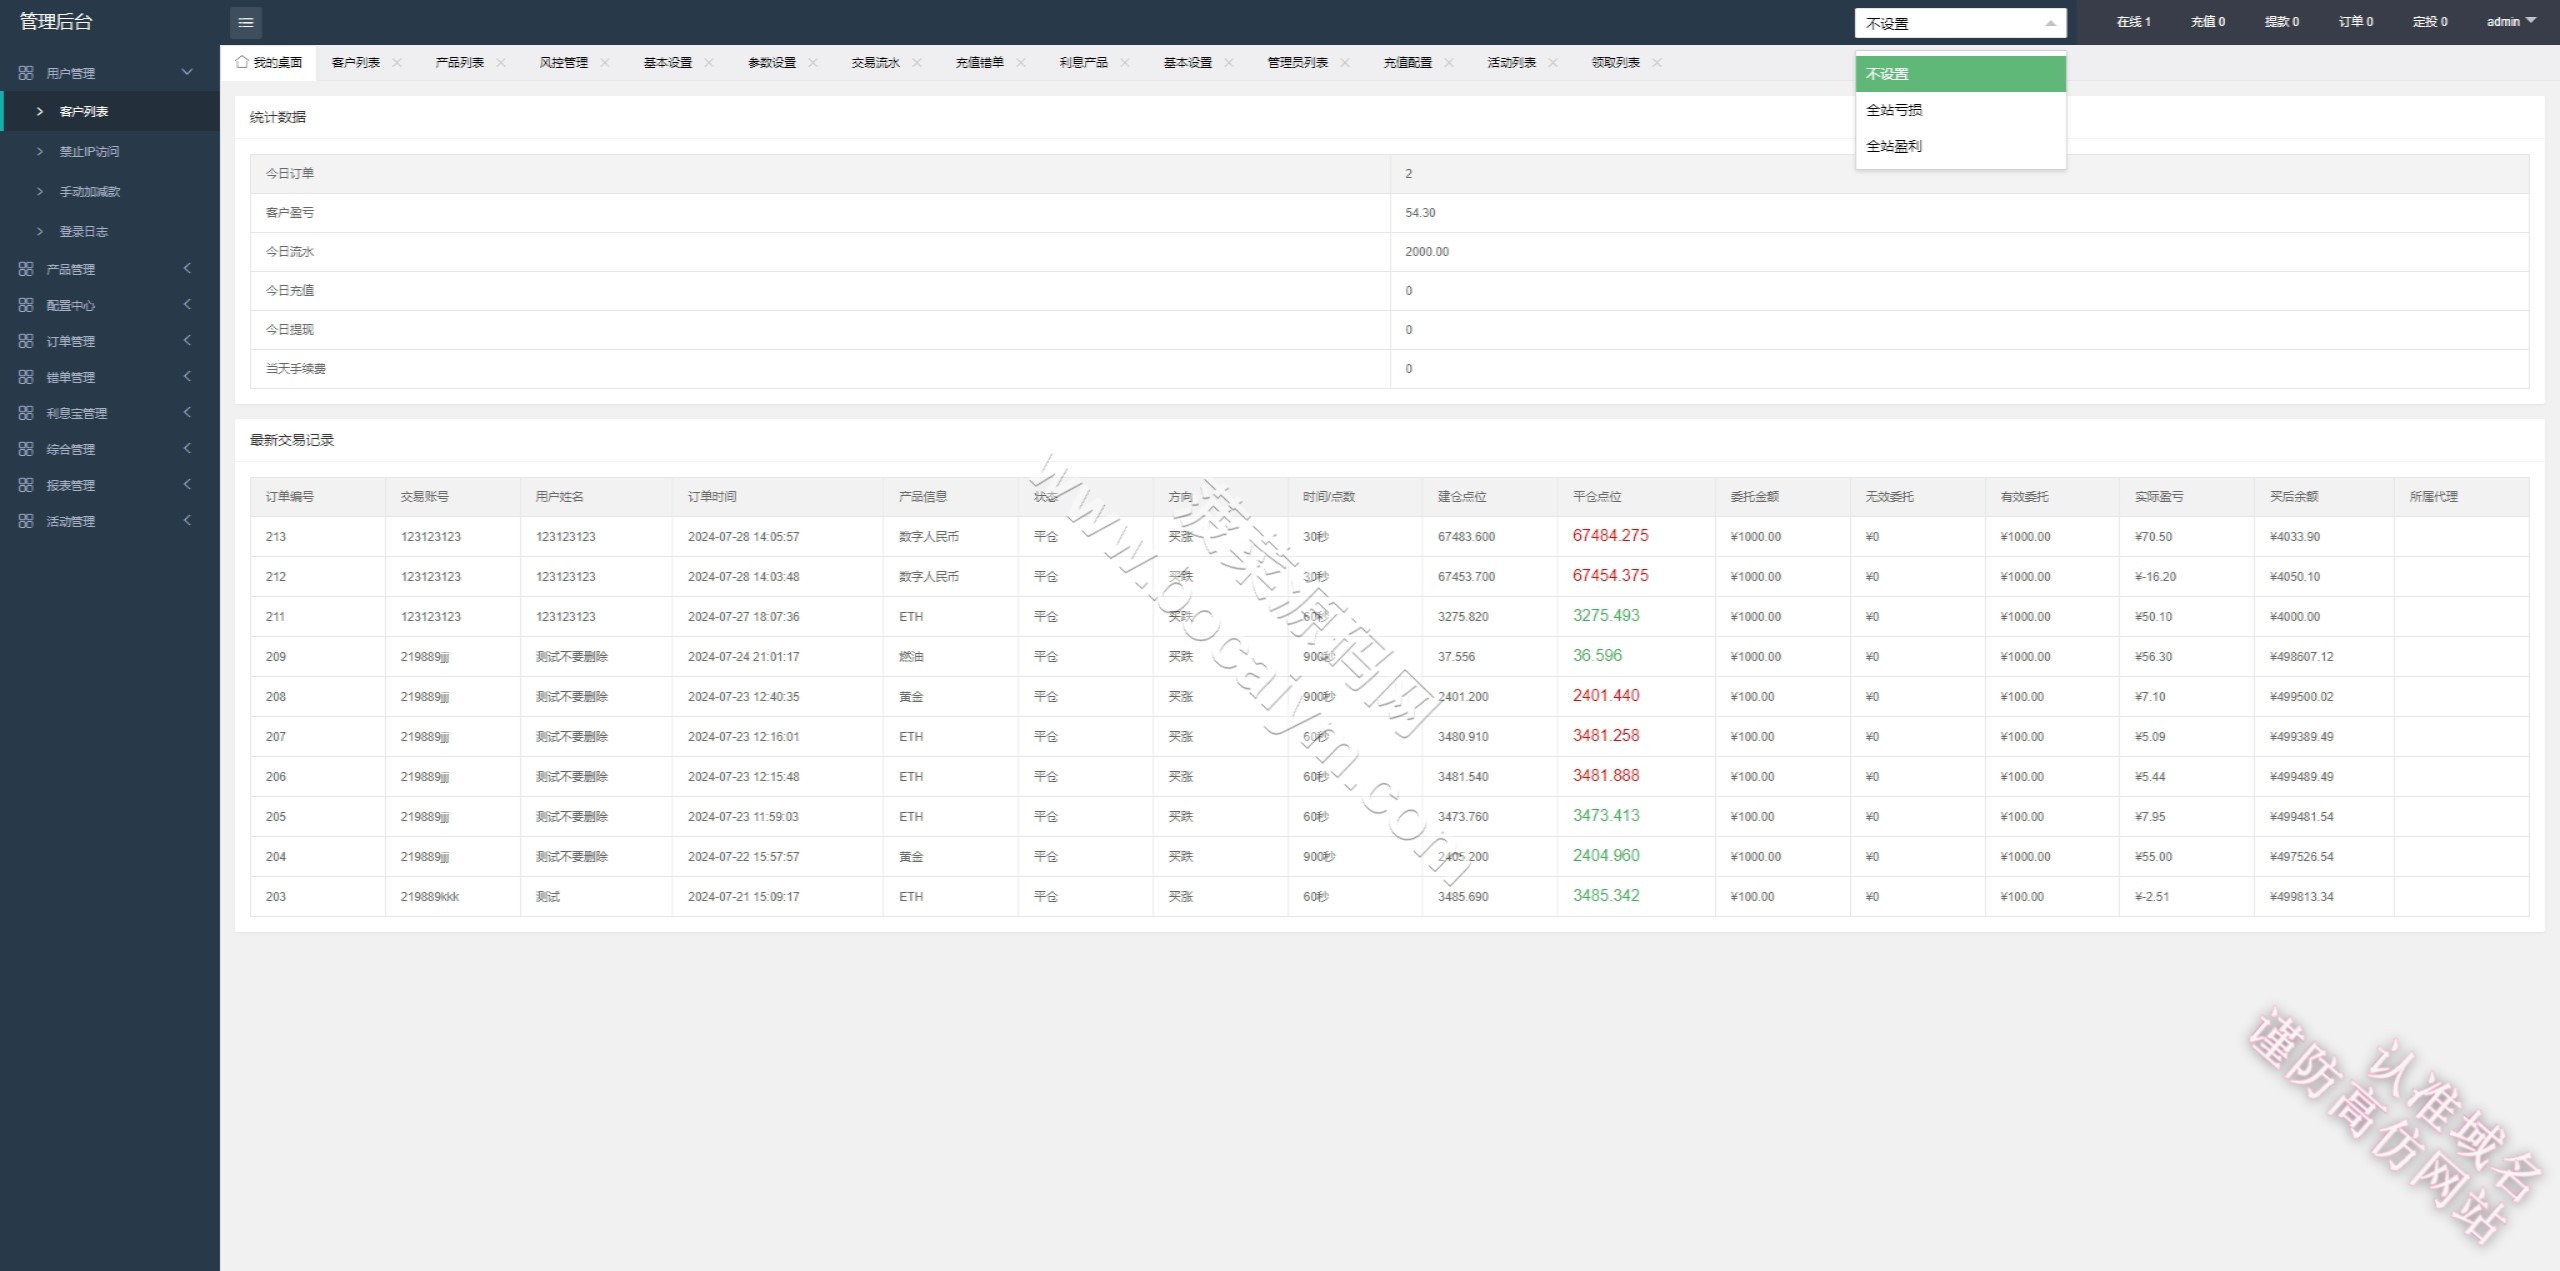Expand the 活动管理 menu chevron
This screenshot has height=1271, width=2560.
[187, 520]
